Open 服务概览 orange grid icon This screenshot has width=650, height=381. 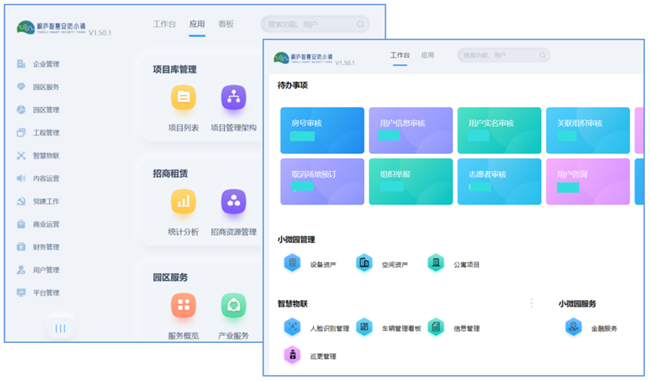183,306
